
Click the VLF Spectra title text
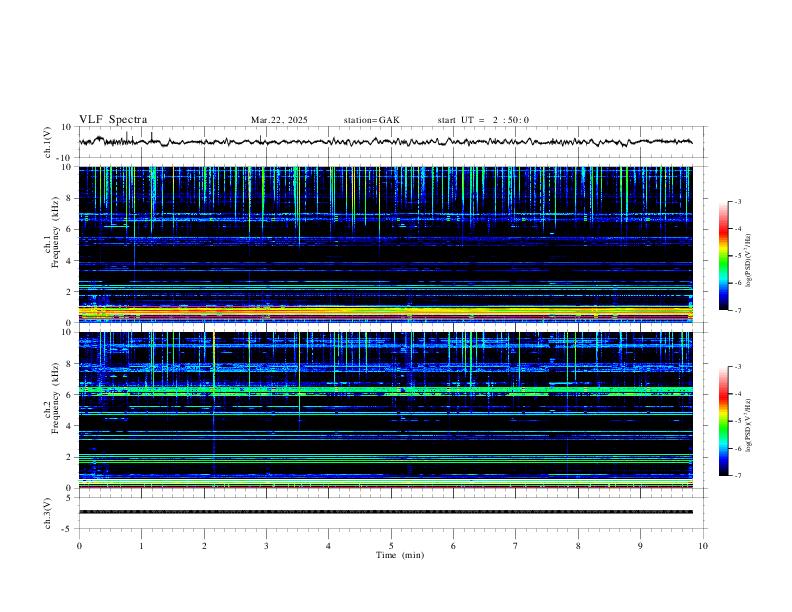[113, 119]
